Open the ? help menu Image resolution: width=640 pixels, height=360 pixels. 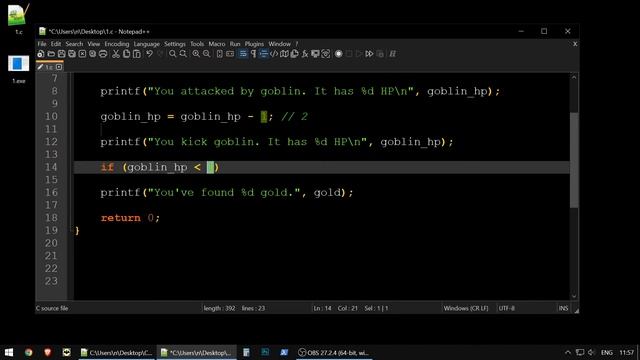(x=297, y=44)
